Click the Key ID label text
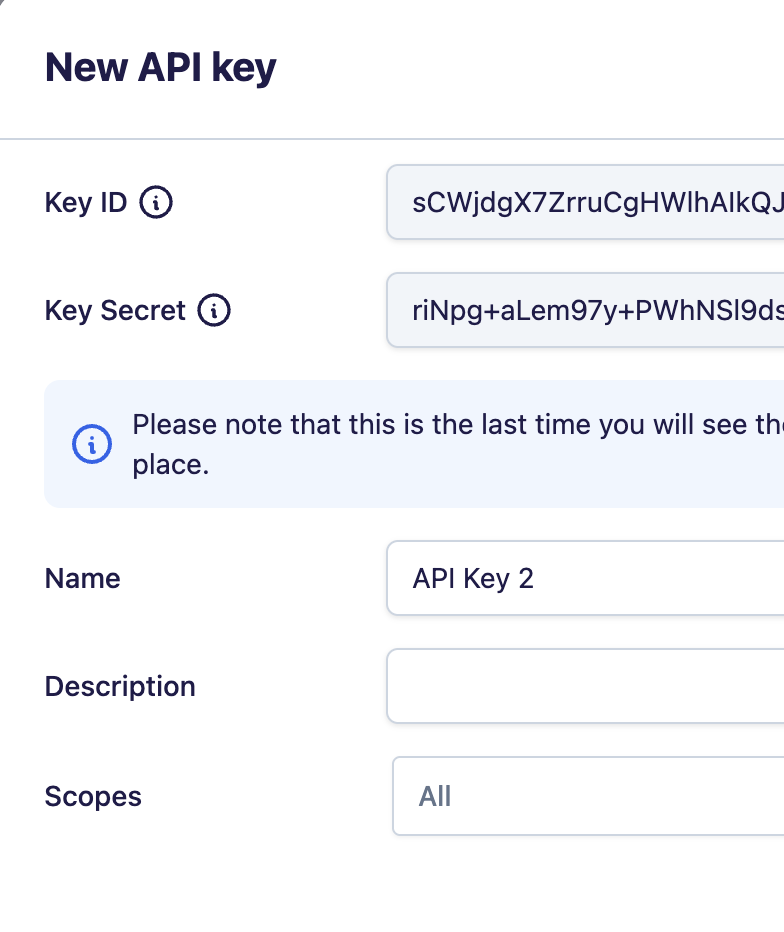Viewport: 784px width, 932px height. click(86, 203)
